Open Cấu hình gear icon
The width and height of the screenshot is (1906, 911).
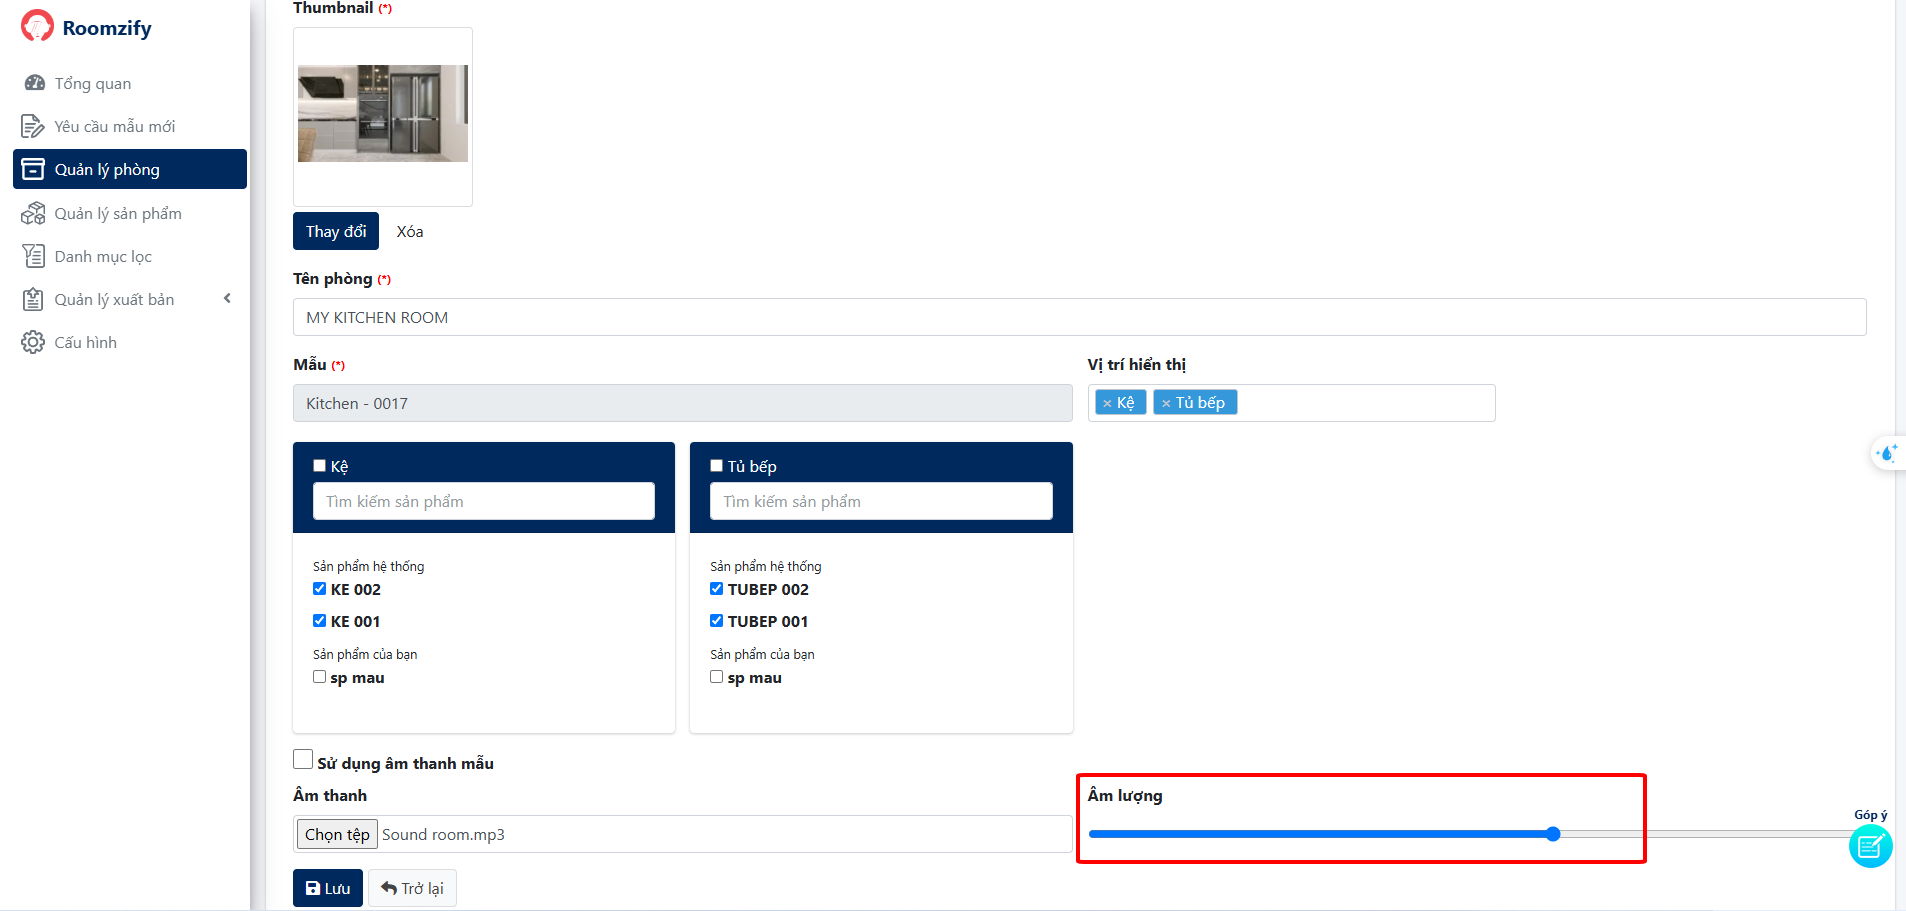click(x=33, y=342)
